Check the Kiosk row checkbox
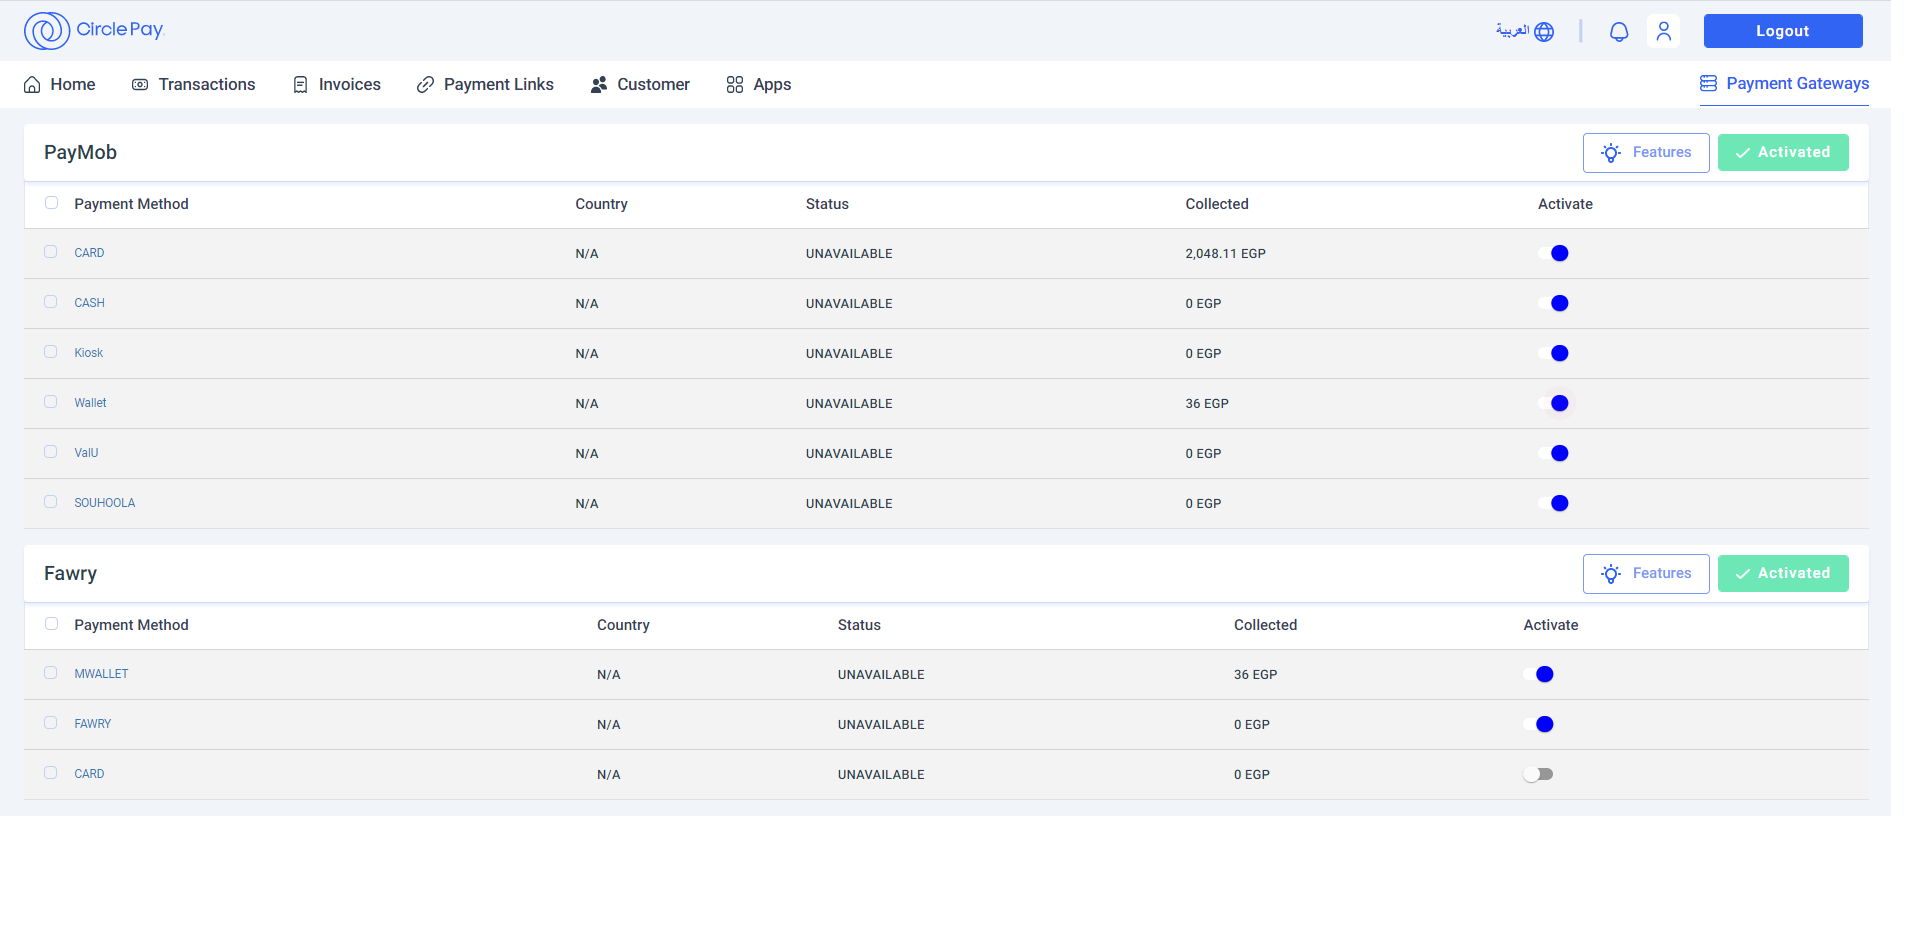 click(51, 352)
